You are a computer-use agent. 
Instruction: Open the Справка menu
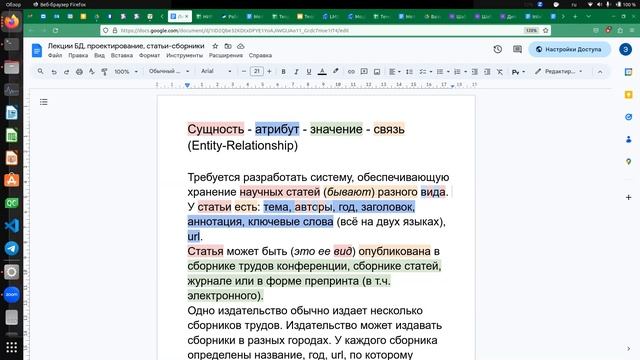260,55
